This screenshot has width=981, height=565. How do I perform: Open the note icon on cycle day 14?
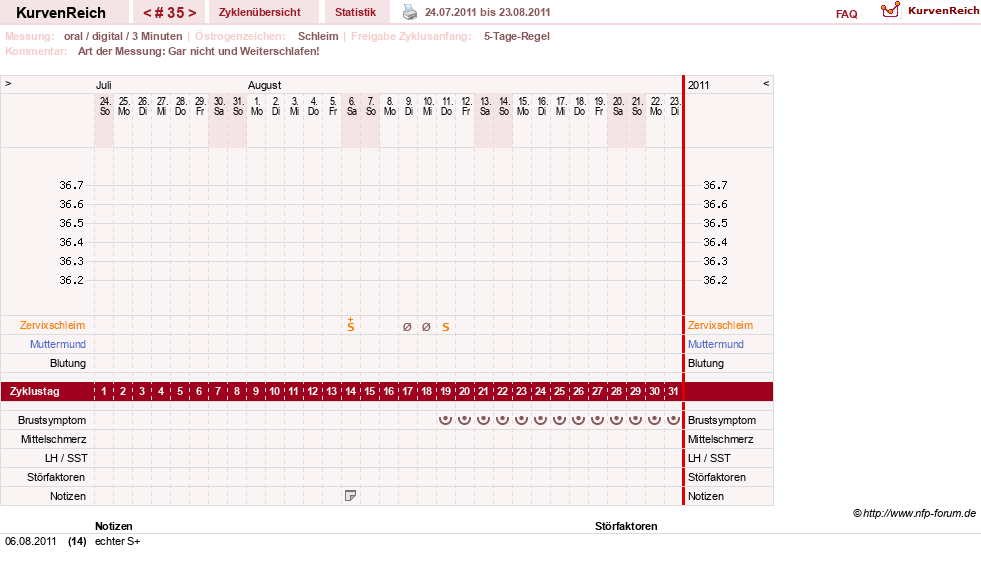click(350, 496)
